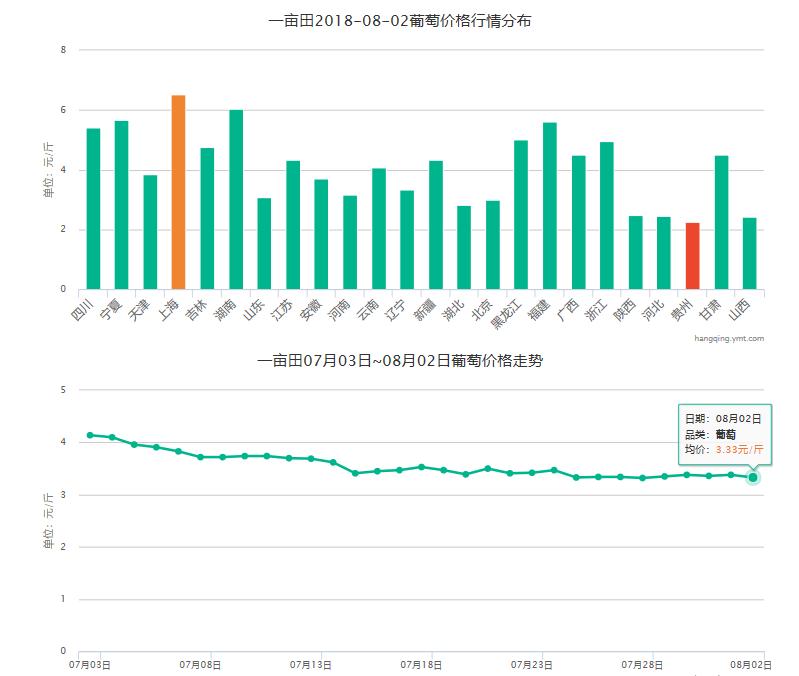Click the 安徽 green bar
The height and width of the screenshot is (676, 799).
pyautogui.click(x=321, y=234)
